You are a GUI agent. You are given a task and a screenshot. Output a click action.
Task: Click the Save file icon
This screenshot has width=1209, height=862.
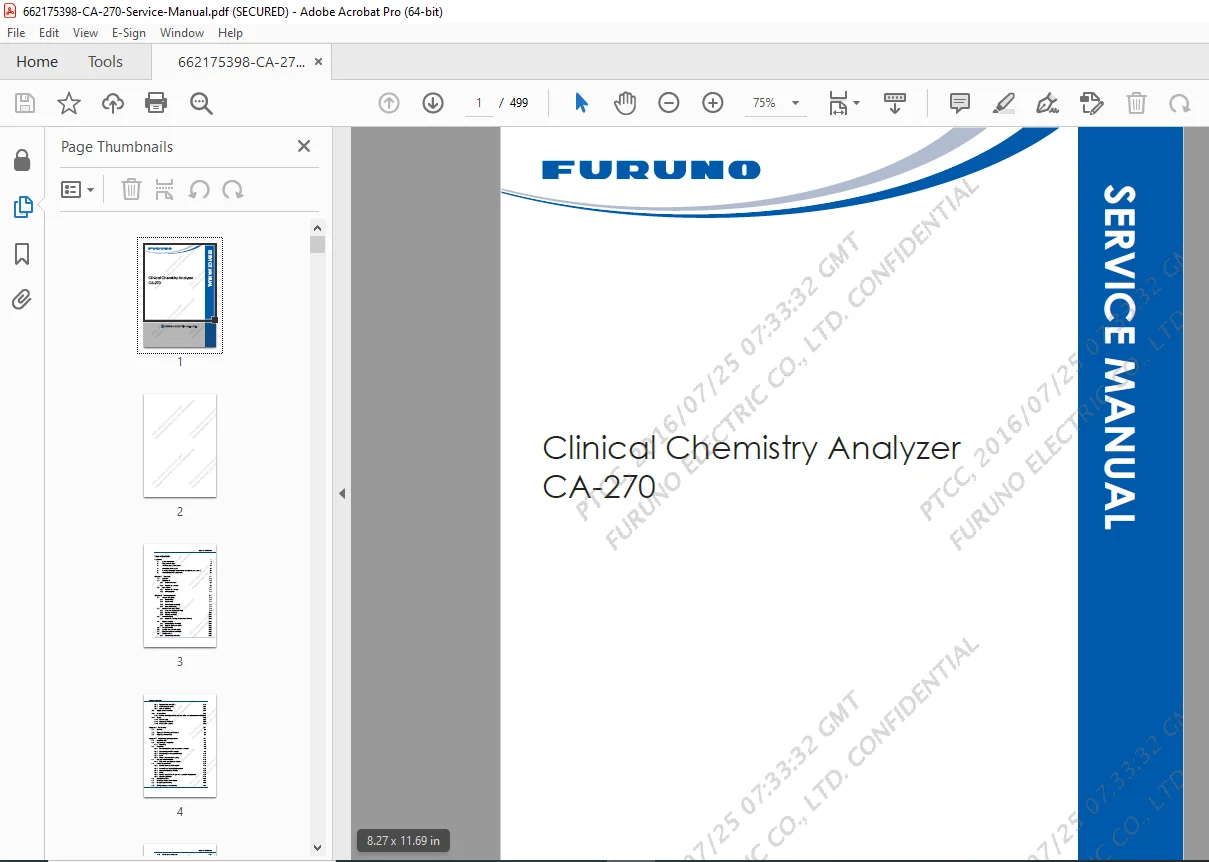[x=25, y=103]
